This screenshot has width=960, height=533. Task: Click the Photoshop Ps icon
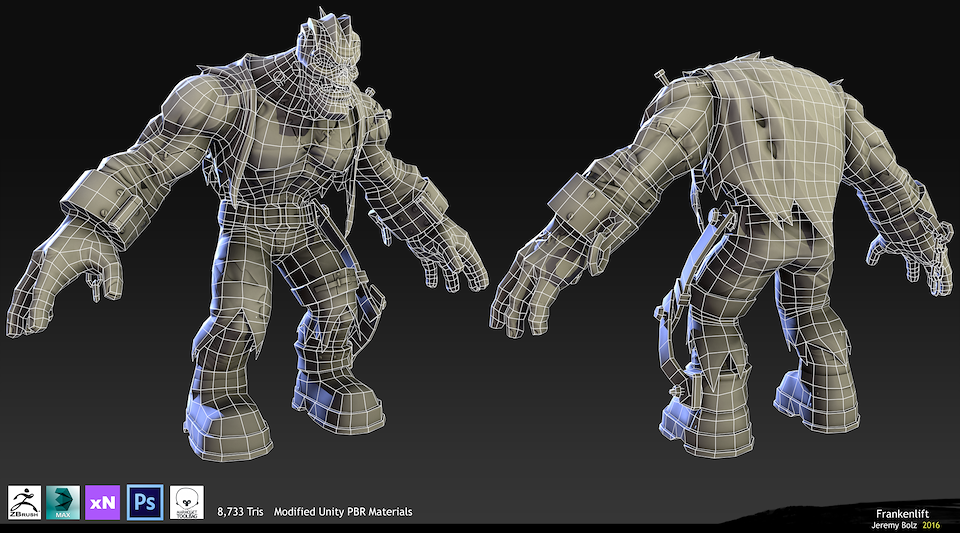pos(144,501)
